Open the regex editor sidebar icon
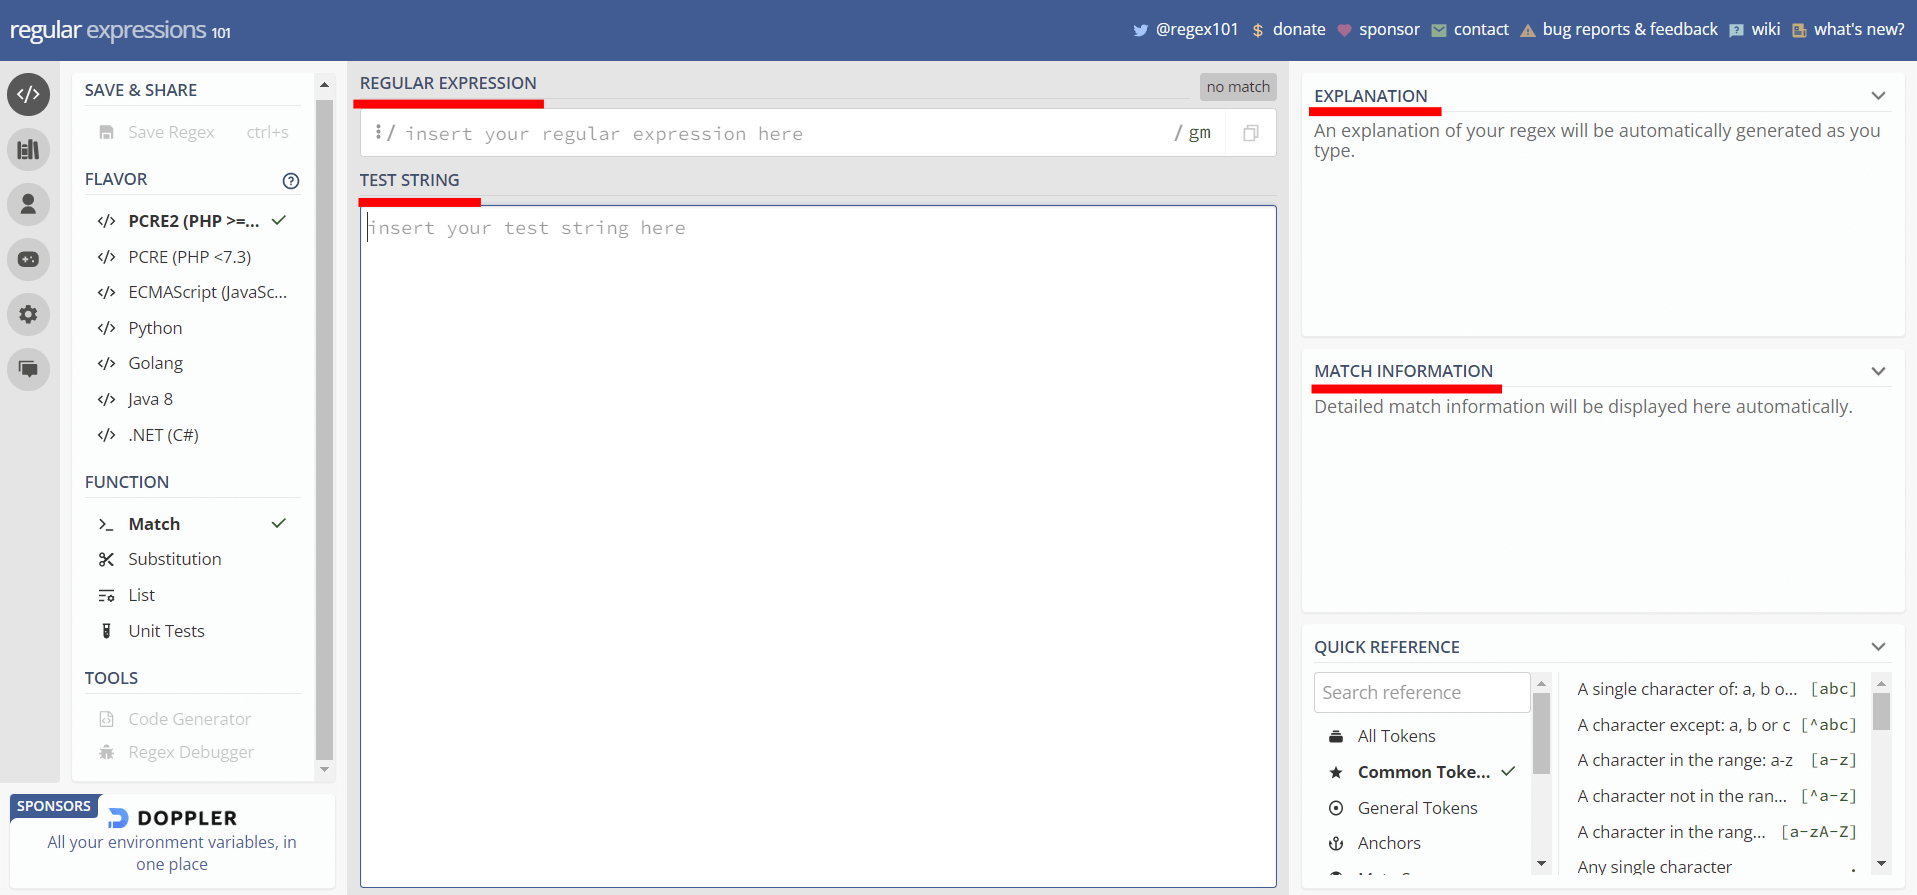The height and width of the screenshot is (895, 1917). 28,94
